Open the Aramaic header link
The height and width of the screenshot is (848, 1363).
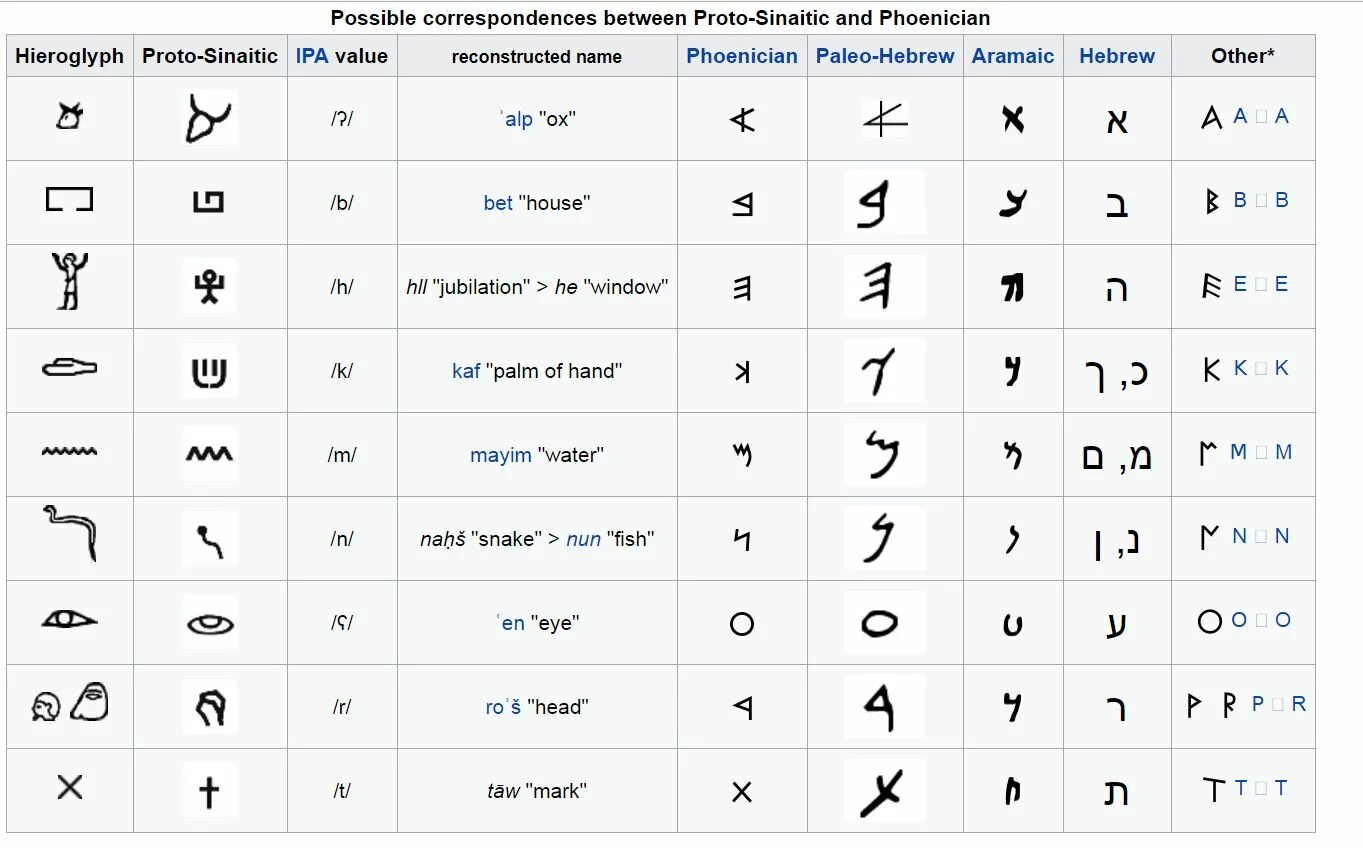[1013, 56]
